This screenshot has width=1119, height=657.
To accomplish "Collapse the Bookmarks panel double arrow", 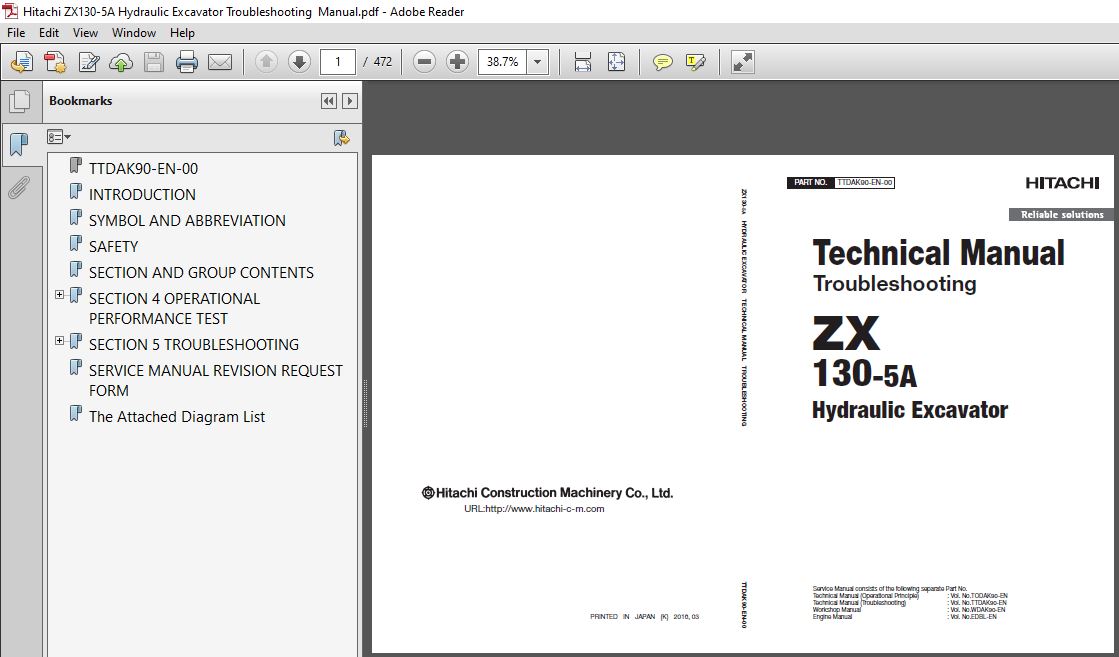I will pyautogui.click(x=328, y=101).
